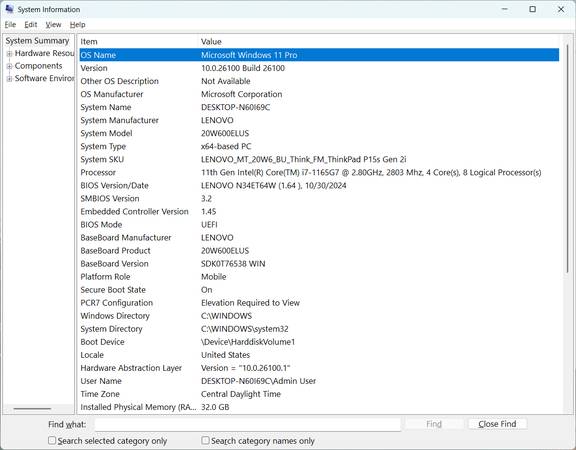
Task: Select the Processor row
Action: tap(319, 172)
